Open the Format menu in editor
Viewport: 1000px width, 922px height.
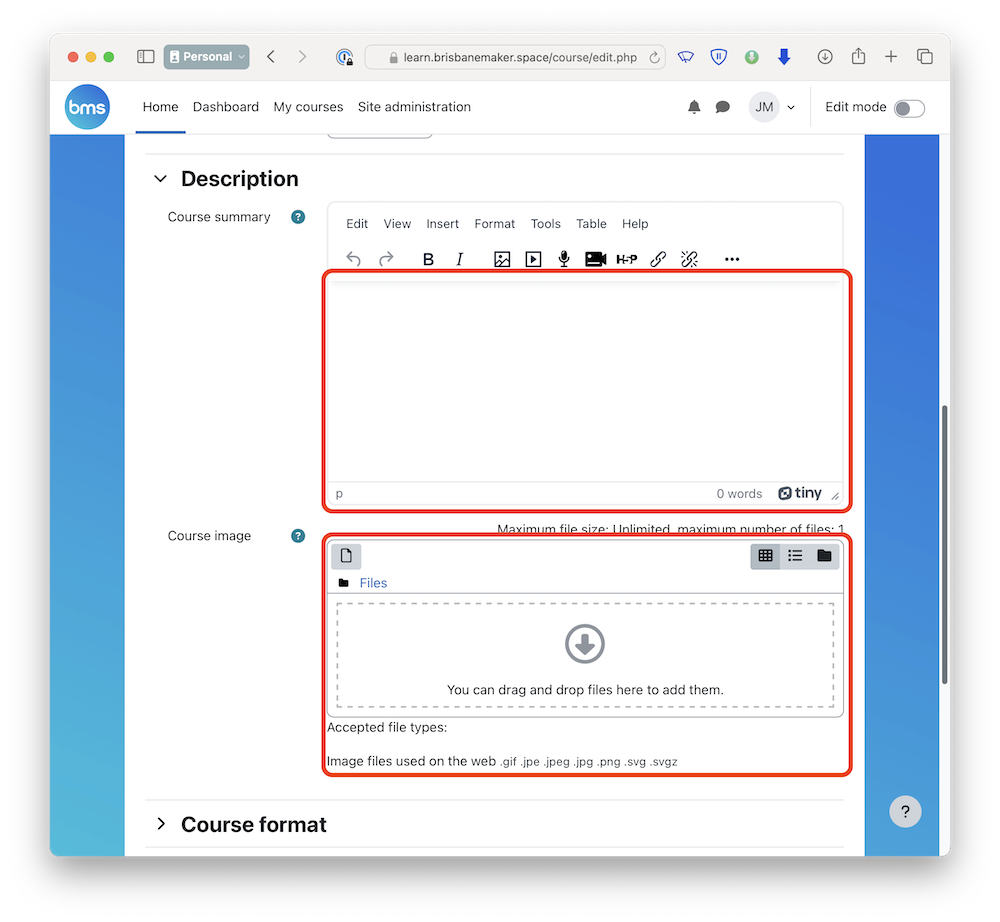click(x=494, y=224)
